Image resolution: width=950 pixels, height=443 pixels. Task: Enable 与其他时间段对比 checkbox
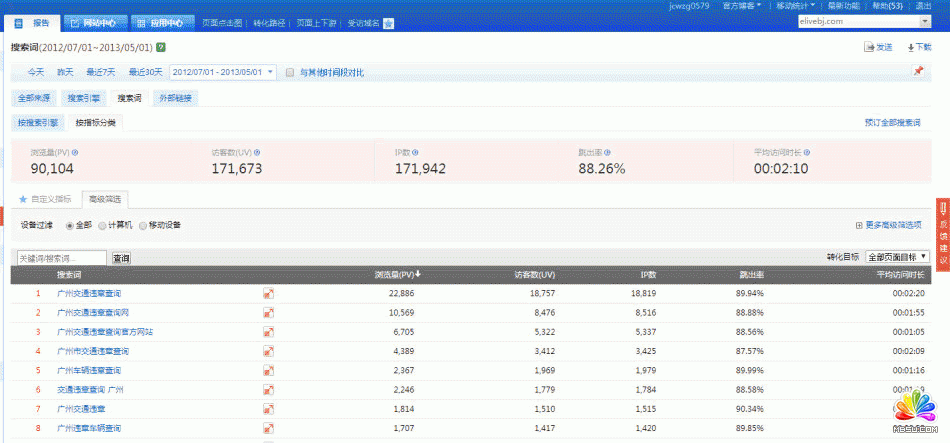[x=290, y=72]
